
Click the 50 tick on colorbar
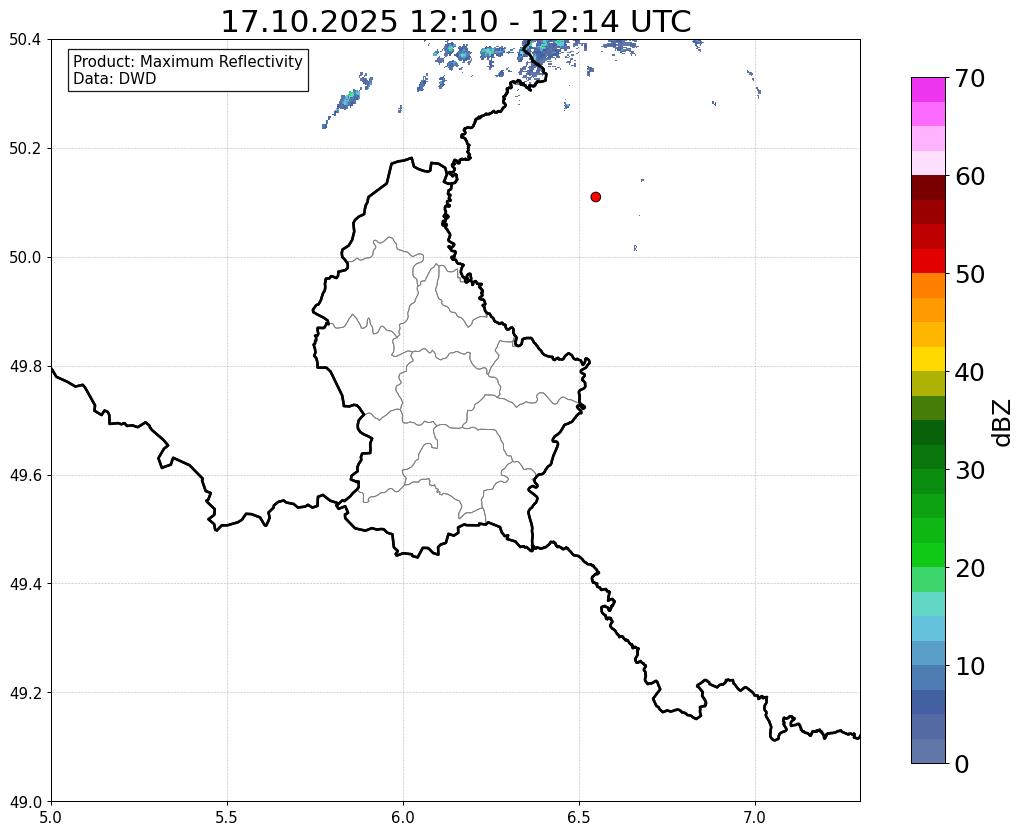click(970, 274)
